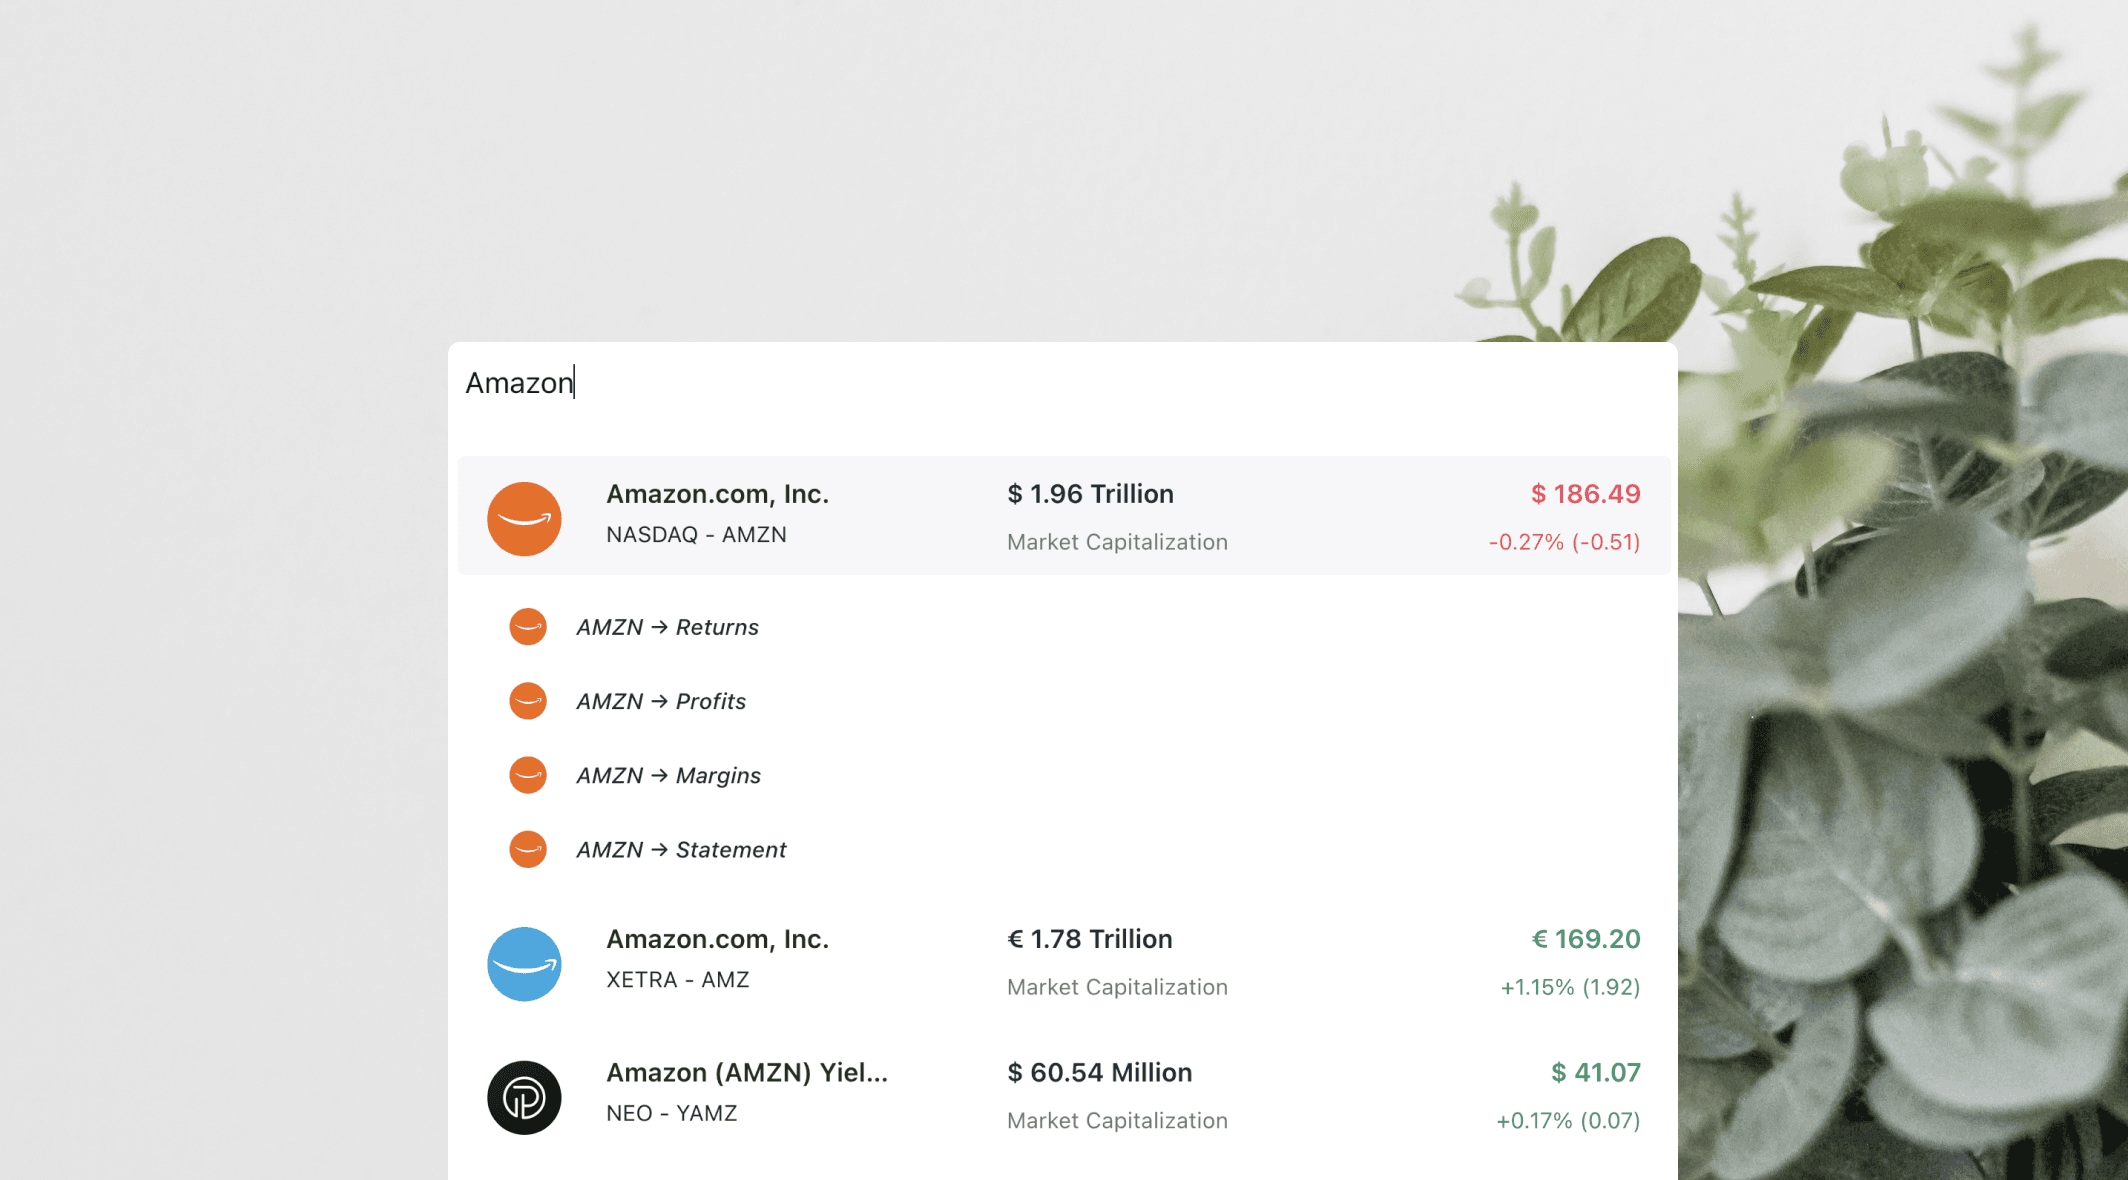Click the $ 1.96 Trillion market cap
The image size is (2128, 1180).
[x=1090, y=494]
